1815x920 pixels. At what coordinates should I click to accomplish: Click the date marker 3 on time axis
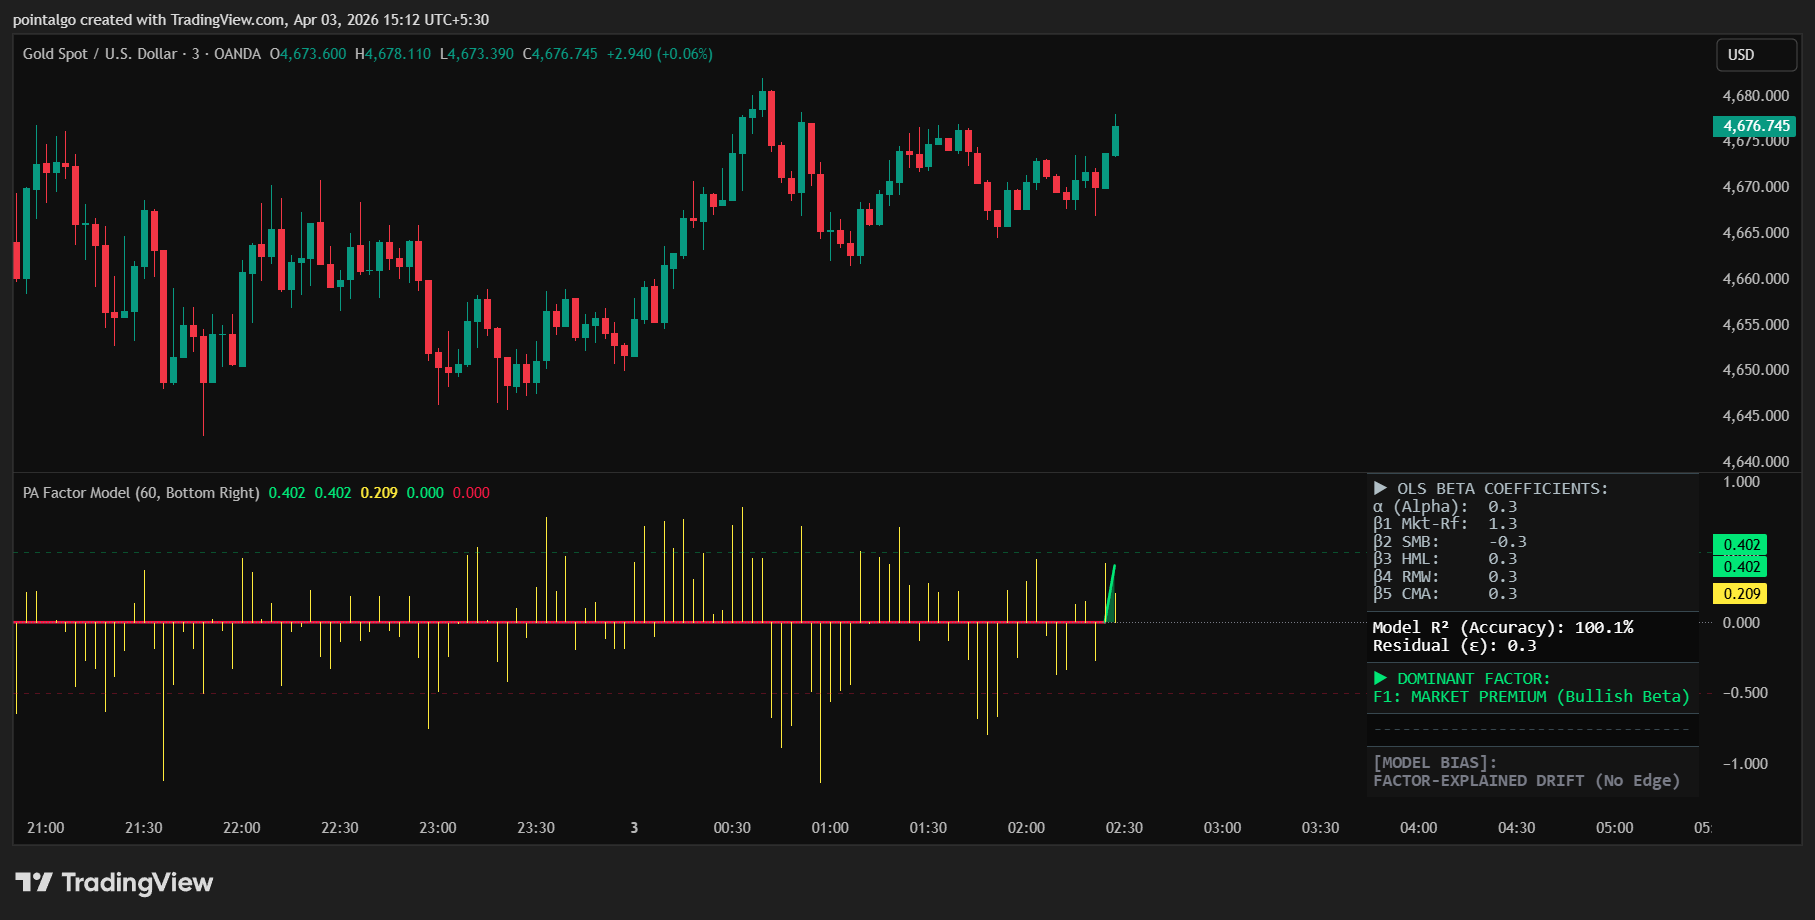pyautogui.click(x=634, y=828)
